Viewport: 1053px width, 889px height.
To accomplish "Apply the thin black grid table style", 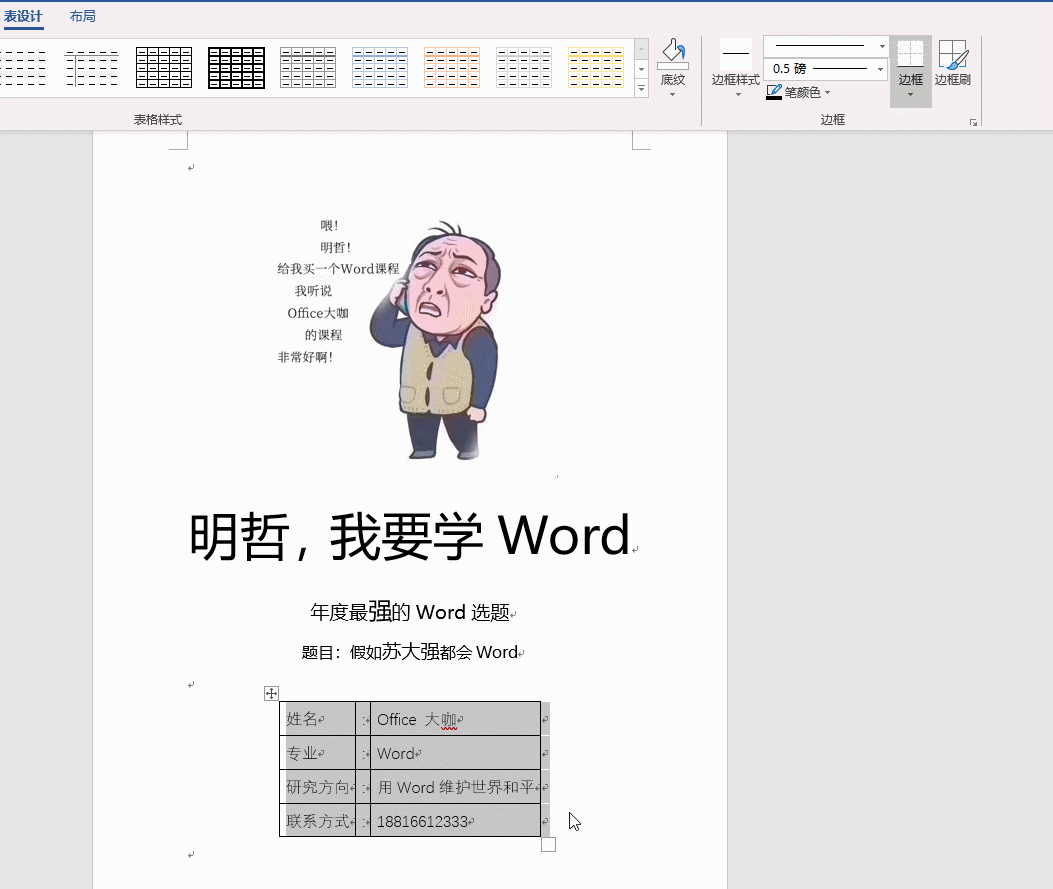I will [x=164, y=68].
